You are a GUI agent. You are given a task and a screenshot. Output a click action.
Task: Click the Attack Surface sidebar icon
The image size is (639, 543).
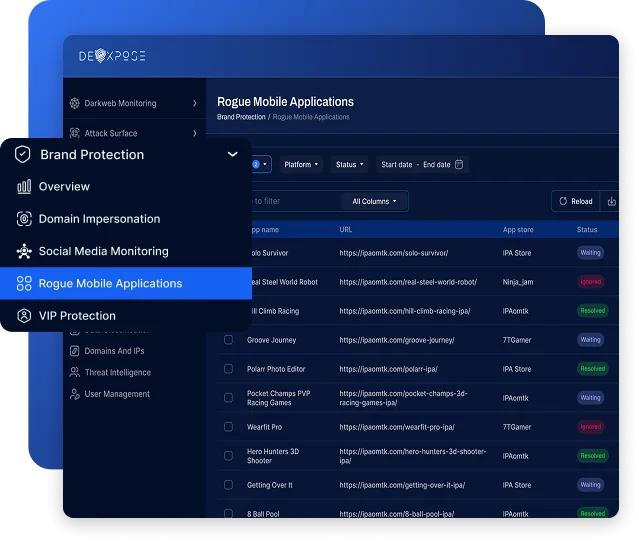pyautogui.click(x=75, y=133)
